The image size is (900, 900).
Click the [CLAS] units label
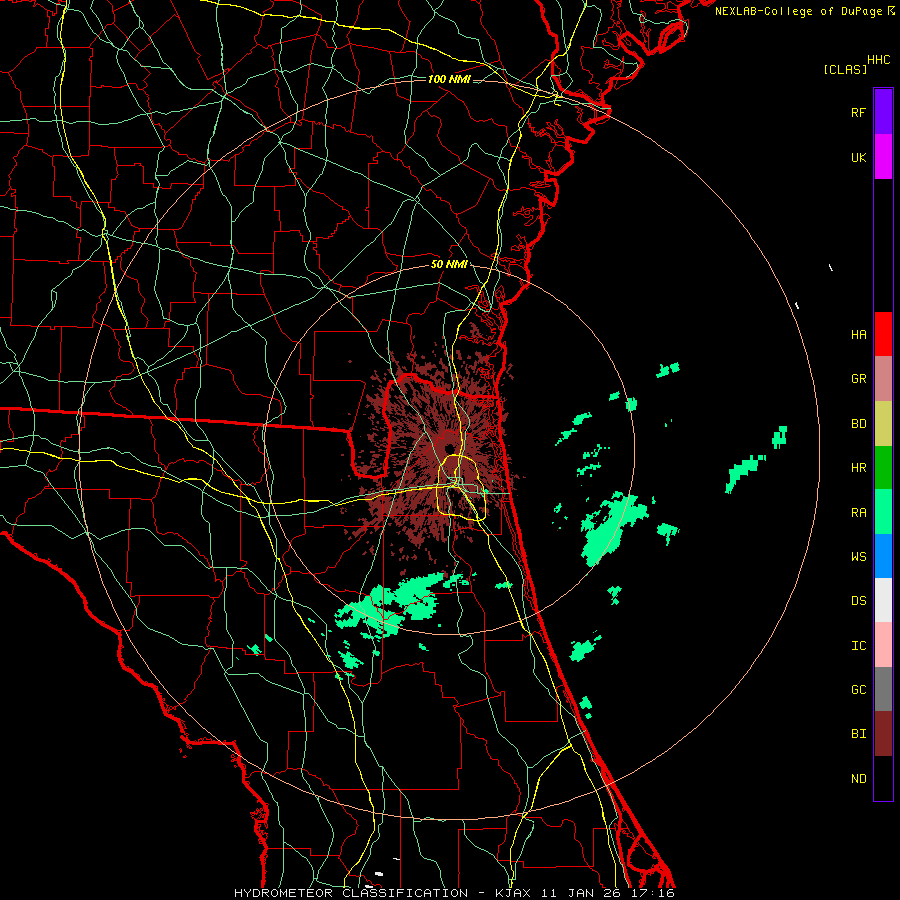pos(845,70)
